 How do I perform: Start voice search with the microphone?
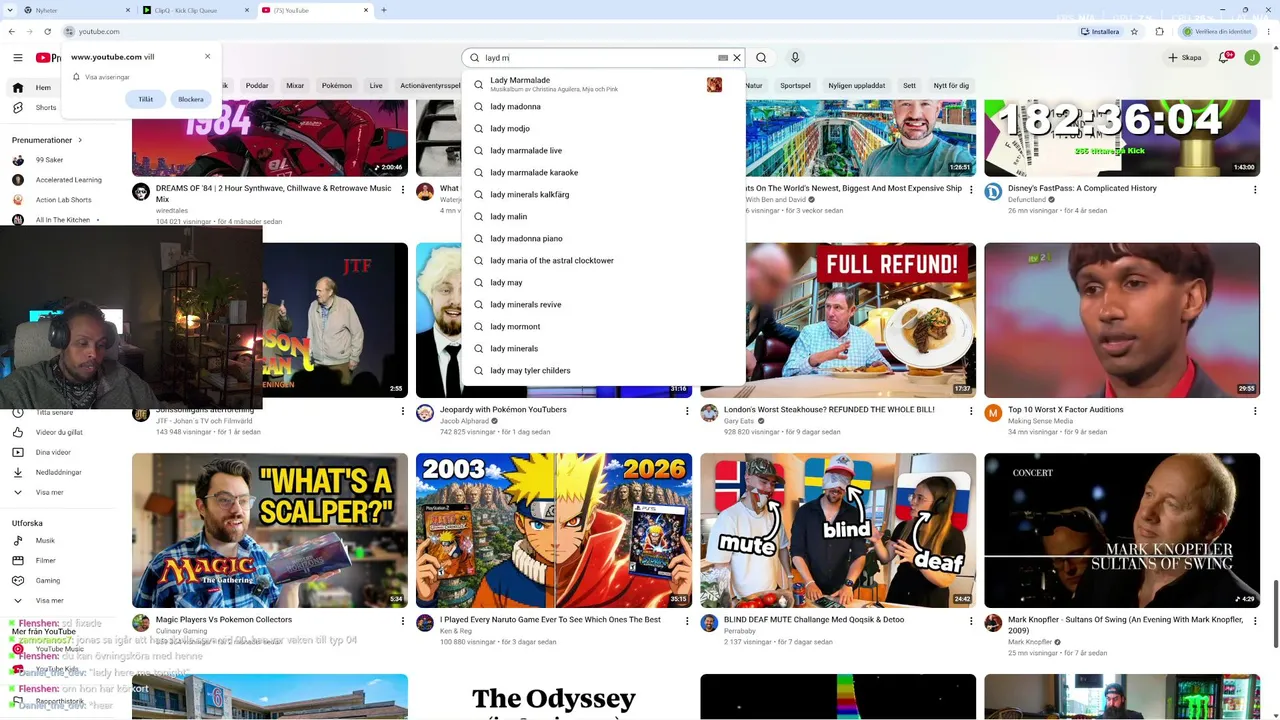click(795, 58)
